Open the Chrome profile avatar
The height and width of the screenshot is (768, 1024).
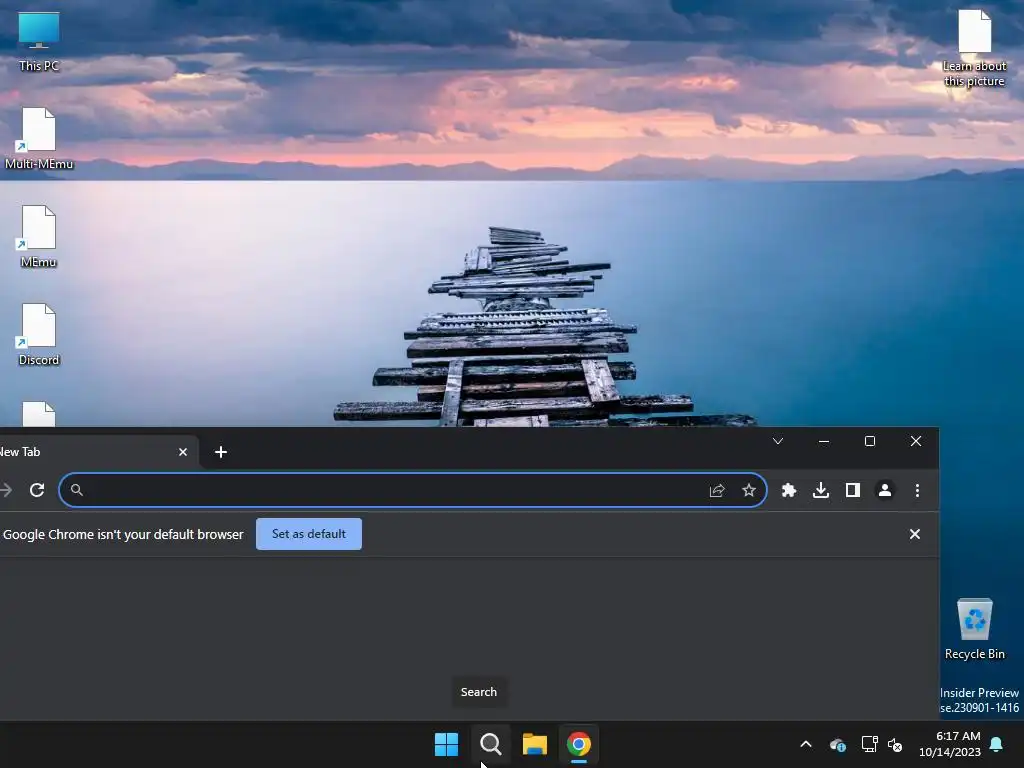pos(885,490)
